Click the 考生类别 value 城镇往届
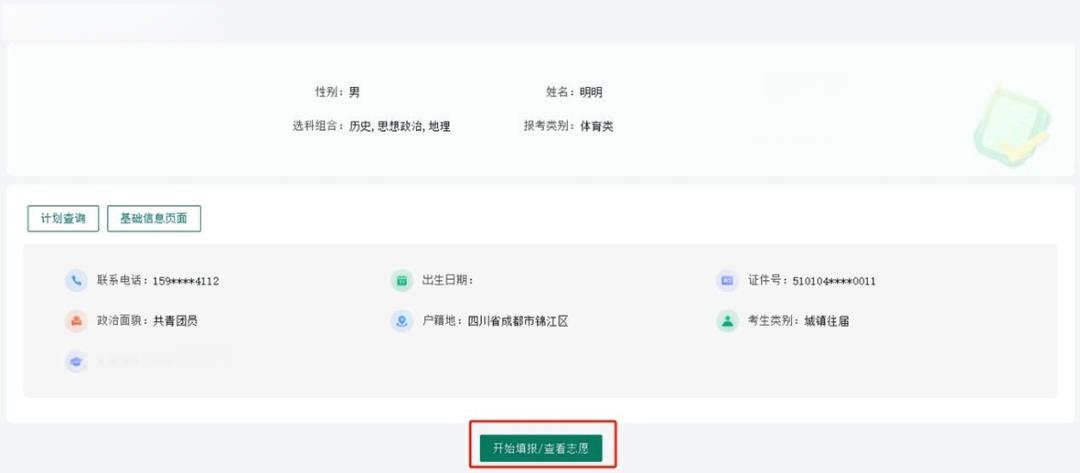The width and height of the screenshot is (1080, 473). coord(827,321)
